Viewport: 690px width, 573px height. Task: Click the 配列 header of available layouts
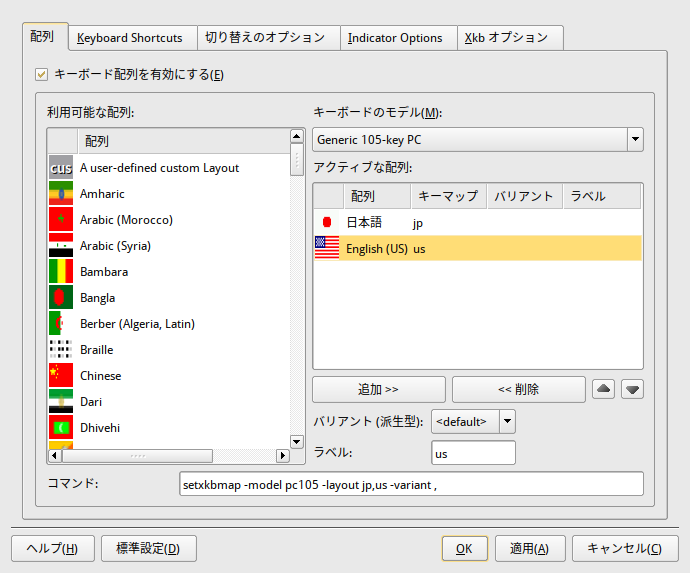[184, 141]
